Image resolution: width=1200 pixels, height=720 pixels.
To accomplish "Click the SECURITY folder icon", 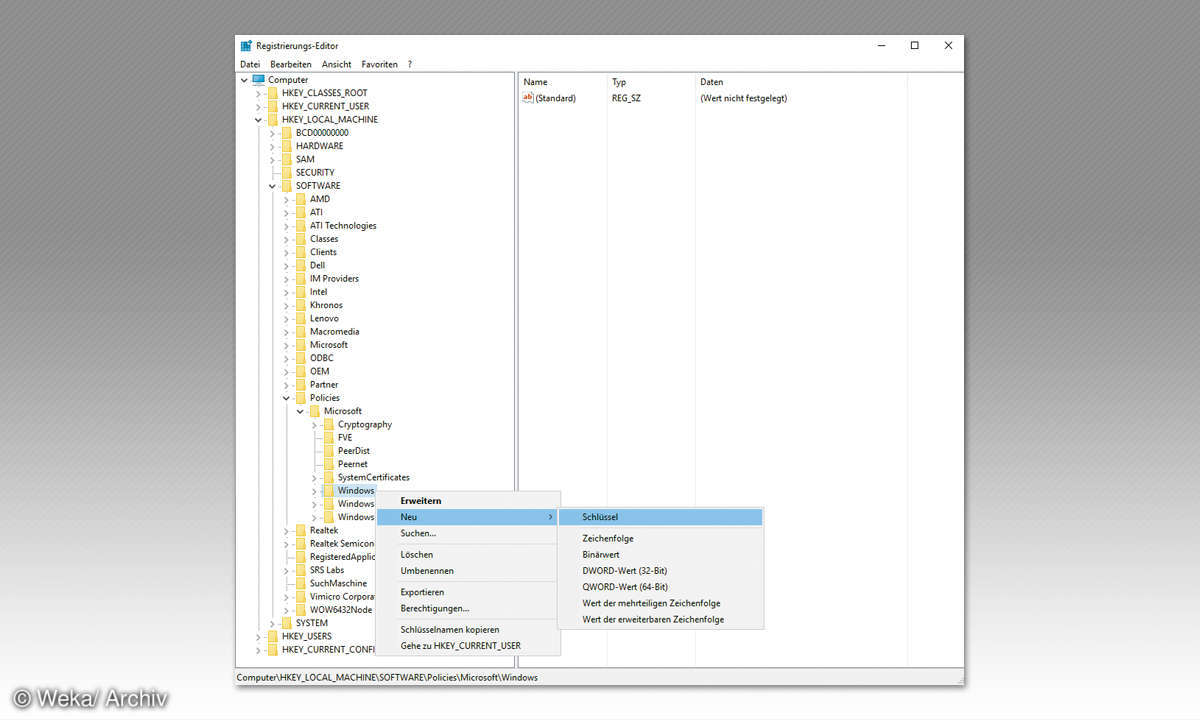I will pyautogui.click(x=286, y=172).
